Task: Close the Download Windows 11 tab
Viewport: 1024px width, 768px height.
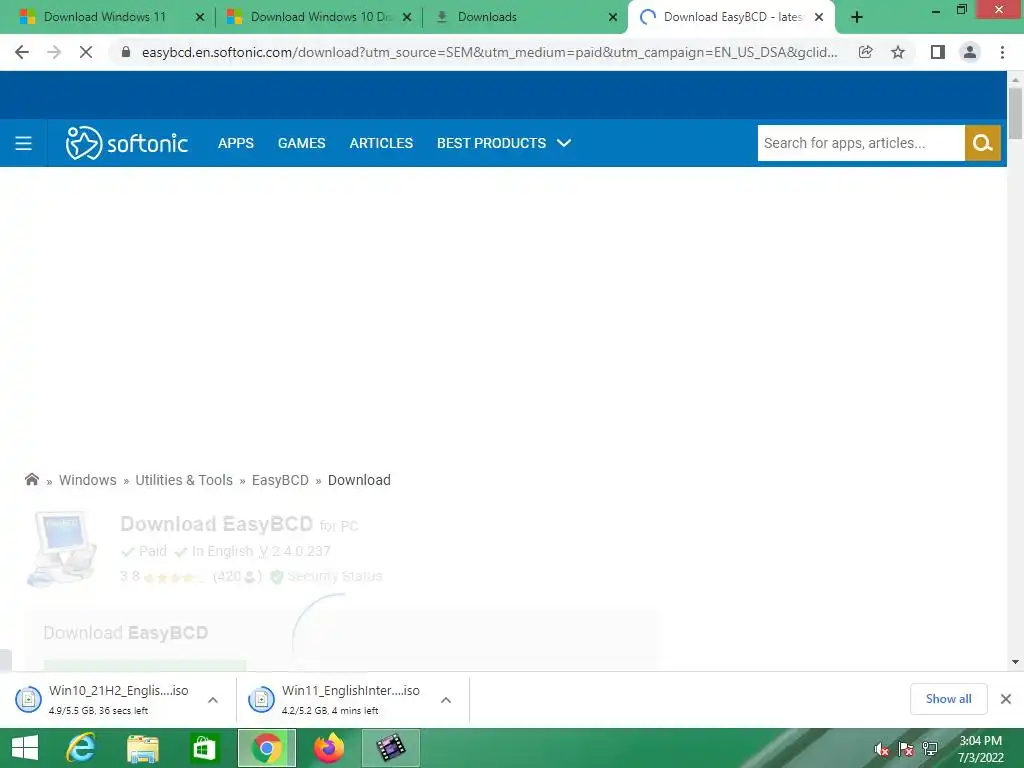Action: [200, 17]
